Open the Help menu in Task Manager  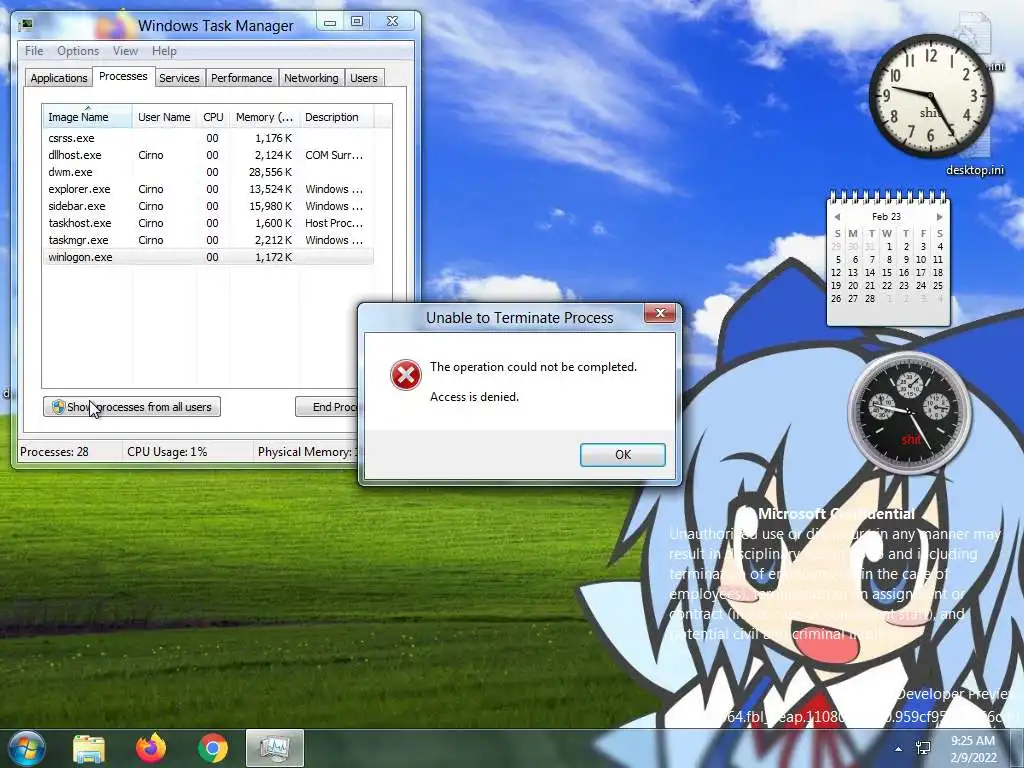coord(164,51)
